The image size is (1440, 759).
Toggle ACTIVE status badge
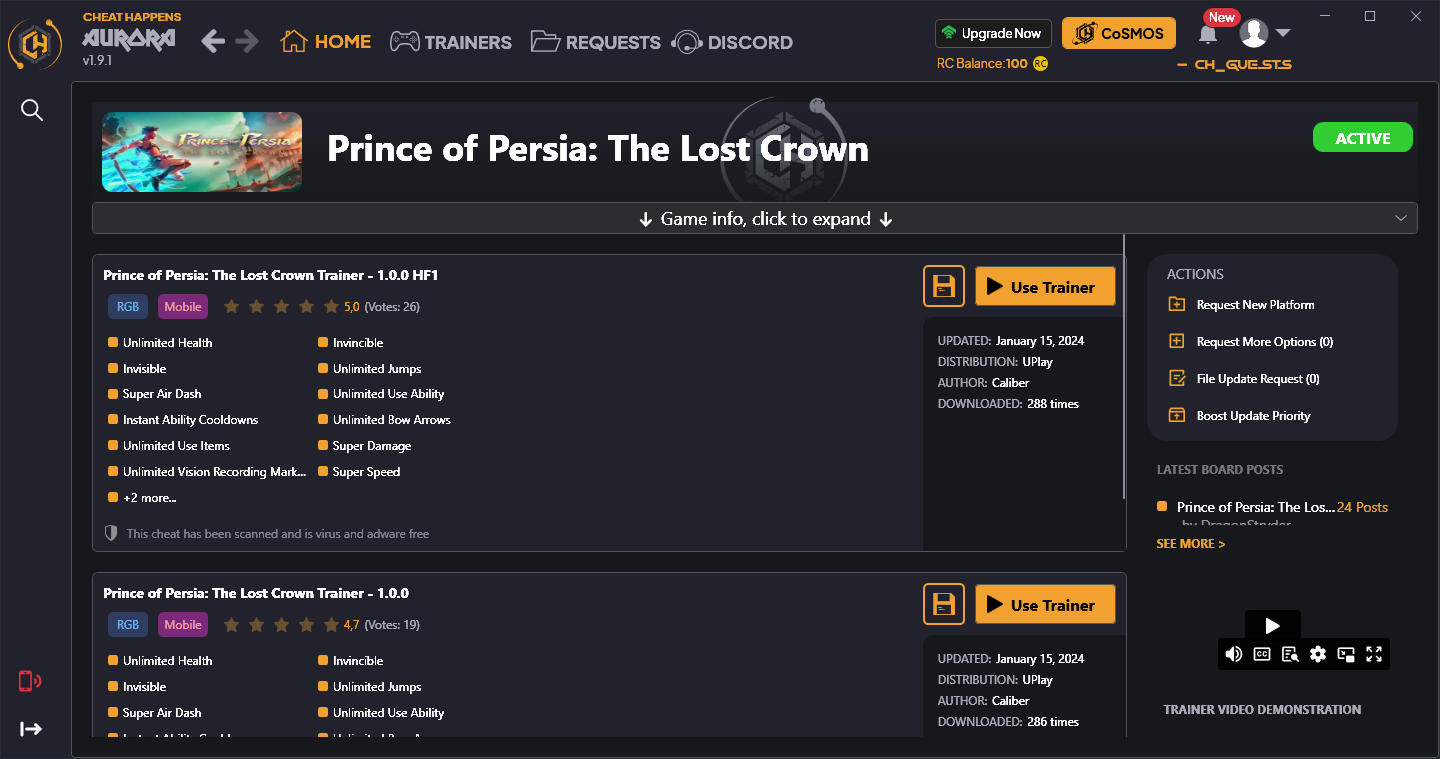(1362, 138)
